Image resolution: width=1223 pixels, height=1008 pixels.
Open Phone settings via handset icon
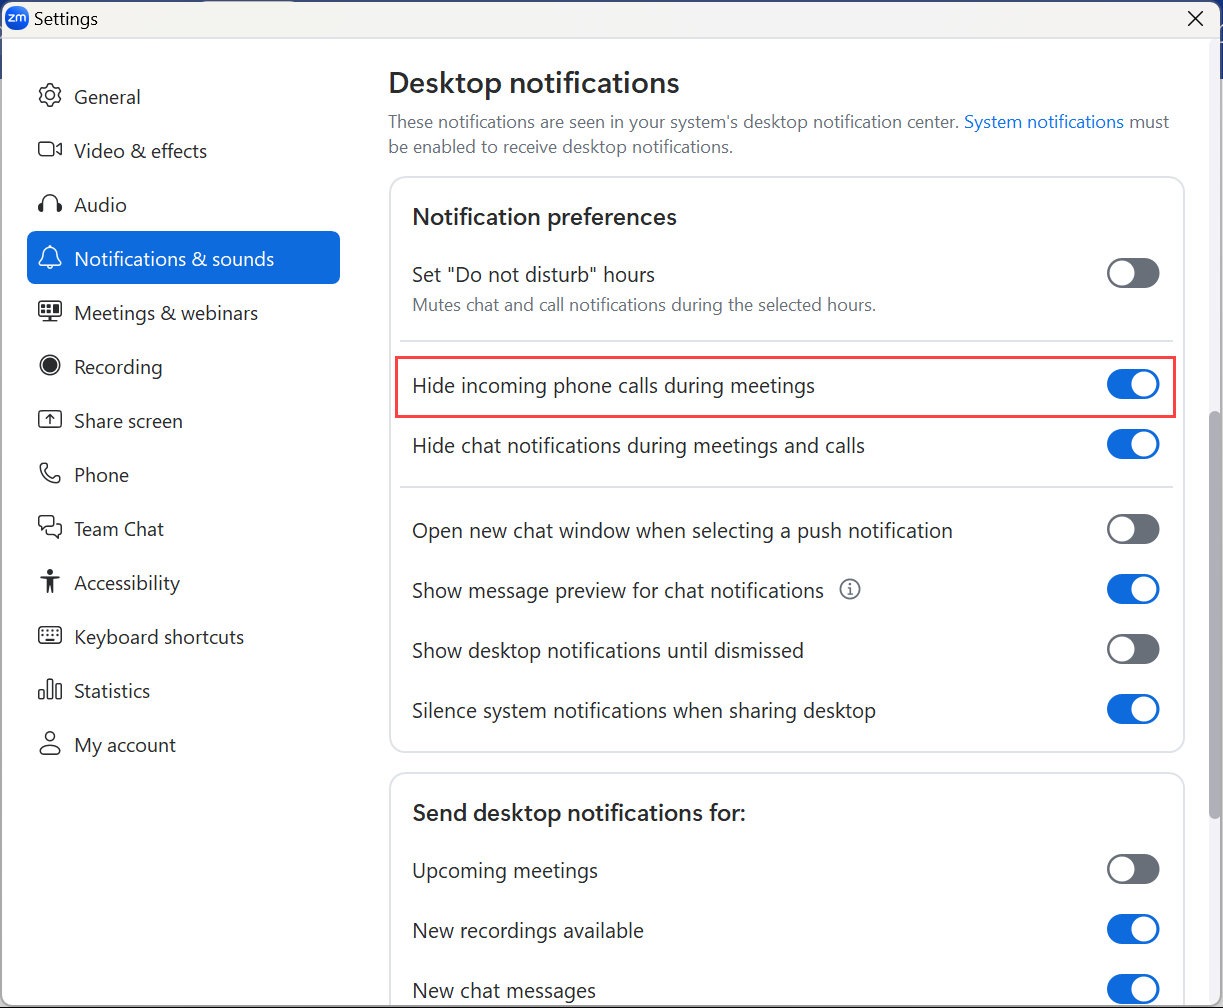[x=49, y=474]
